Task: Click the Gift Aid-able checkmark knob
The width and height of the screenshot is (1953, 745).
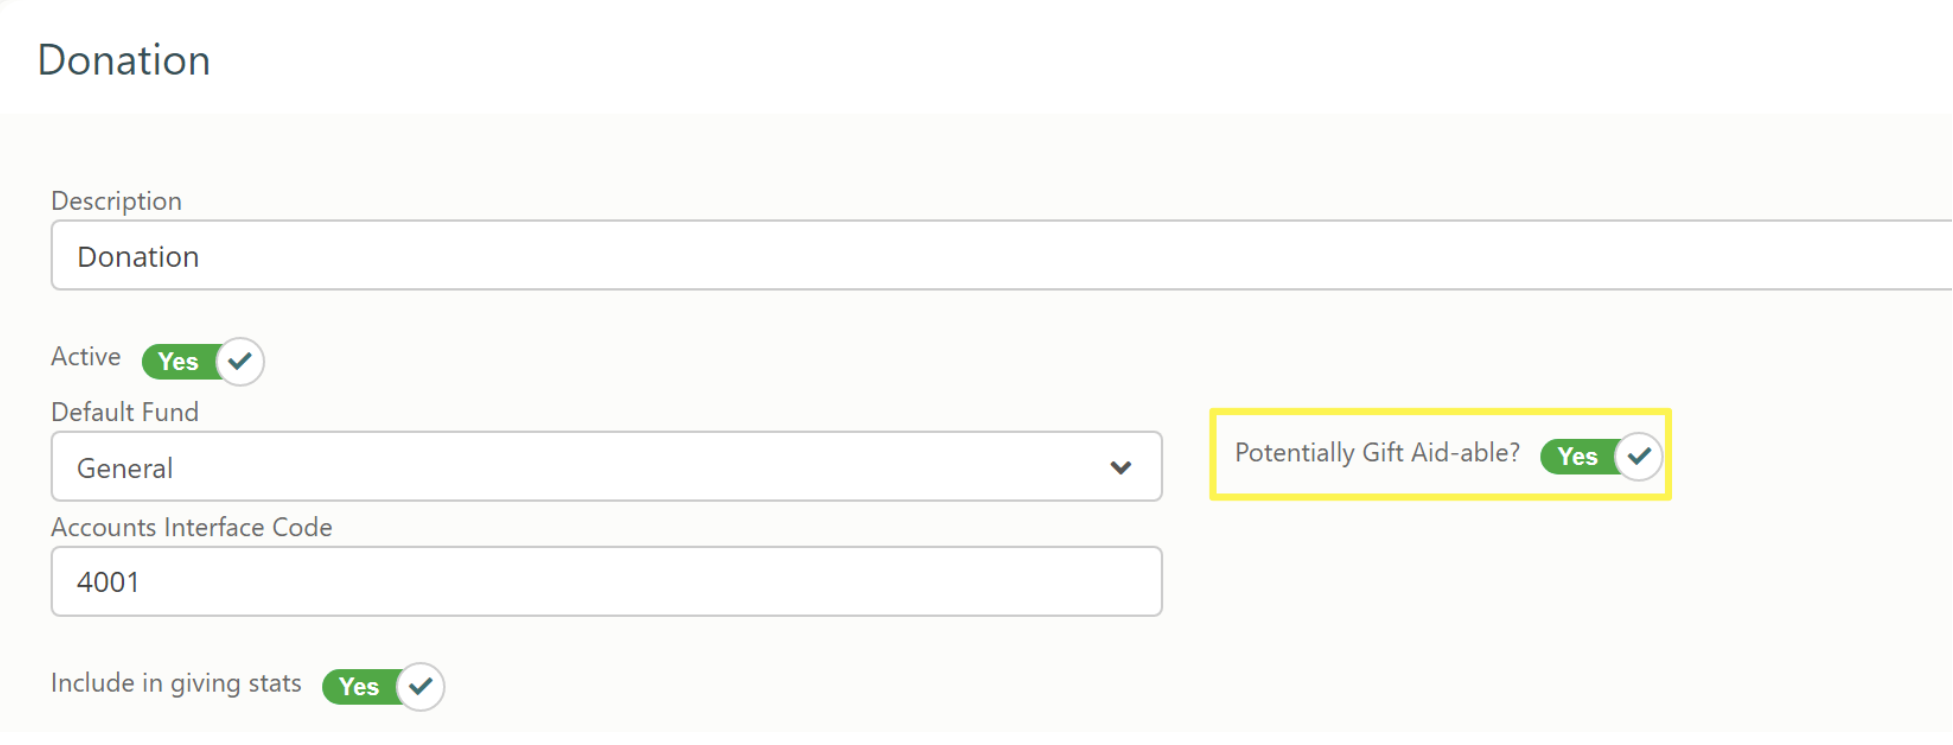Action: (x=1638, y=456)
